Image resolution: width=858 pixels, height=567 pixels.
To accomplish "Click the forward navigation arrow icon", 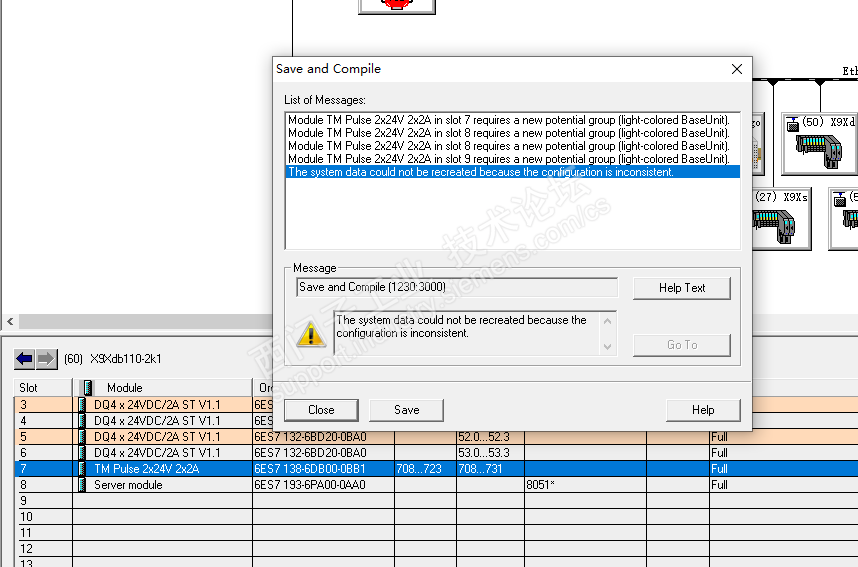I will 46,359.
